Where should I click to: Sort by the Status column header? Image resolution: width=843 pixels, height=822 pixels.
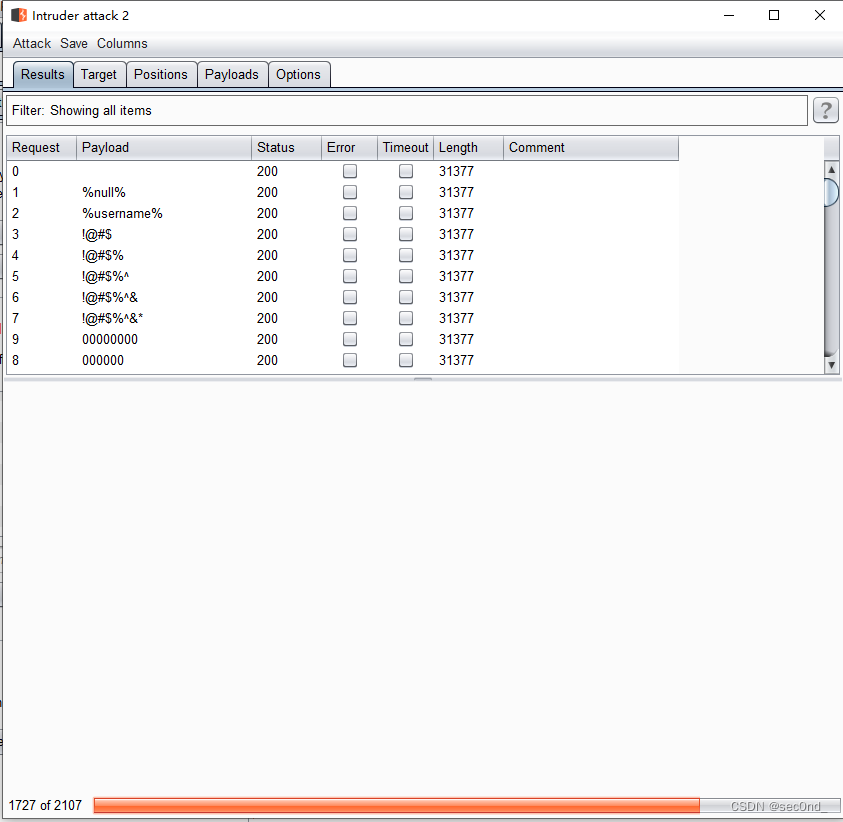click(287, 148)
